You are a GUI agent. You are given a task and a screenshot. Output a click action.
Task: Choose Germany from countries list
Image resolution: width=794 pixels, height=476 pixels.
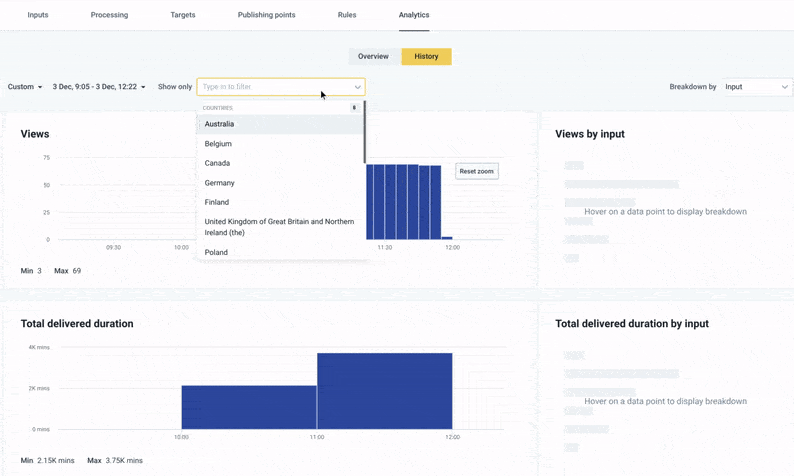click(x=280, y=183)
